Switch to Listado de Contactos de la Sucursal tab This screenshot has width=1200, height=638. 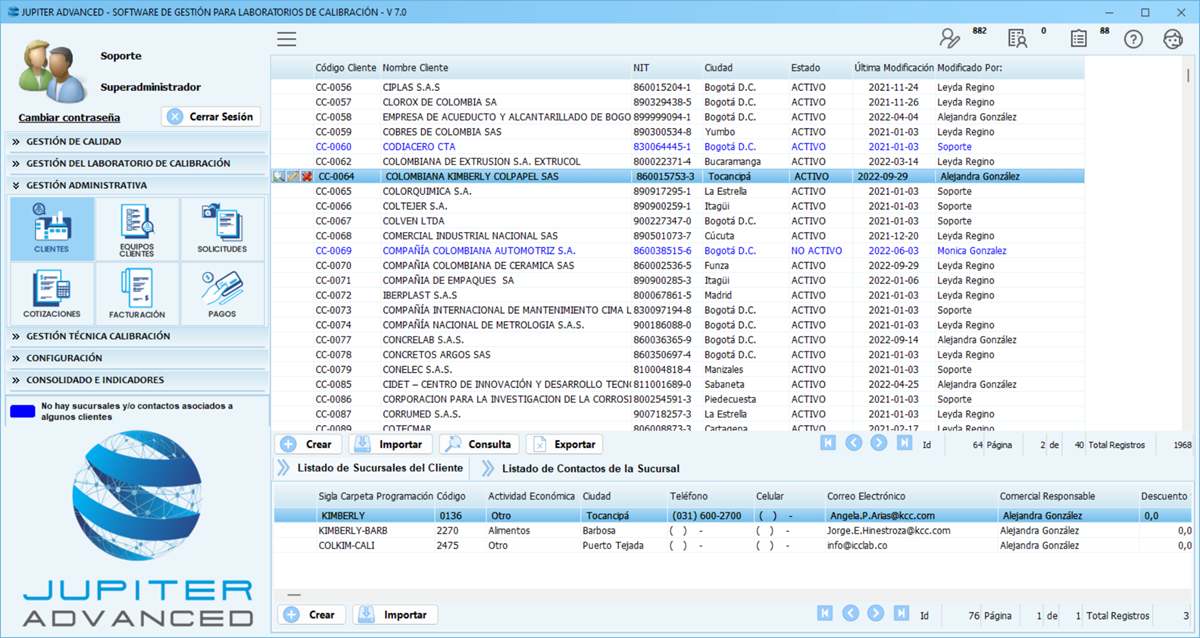pos(590,468)
